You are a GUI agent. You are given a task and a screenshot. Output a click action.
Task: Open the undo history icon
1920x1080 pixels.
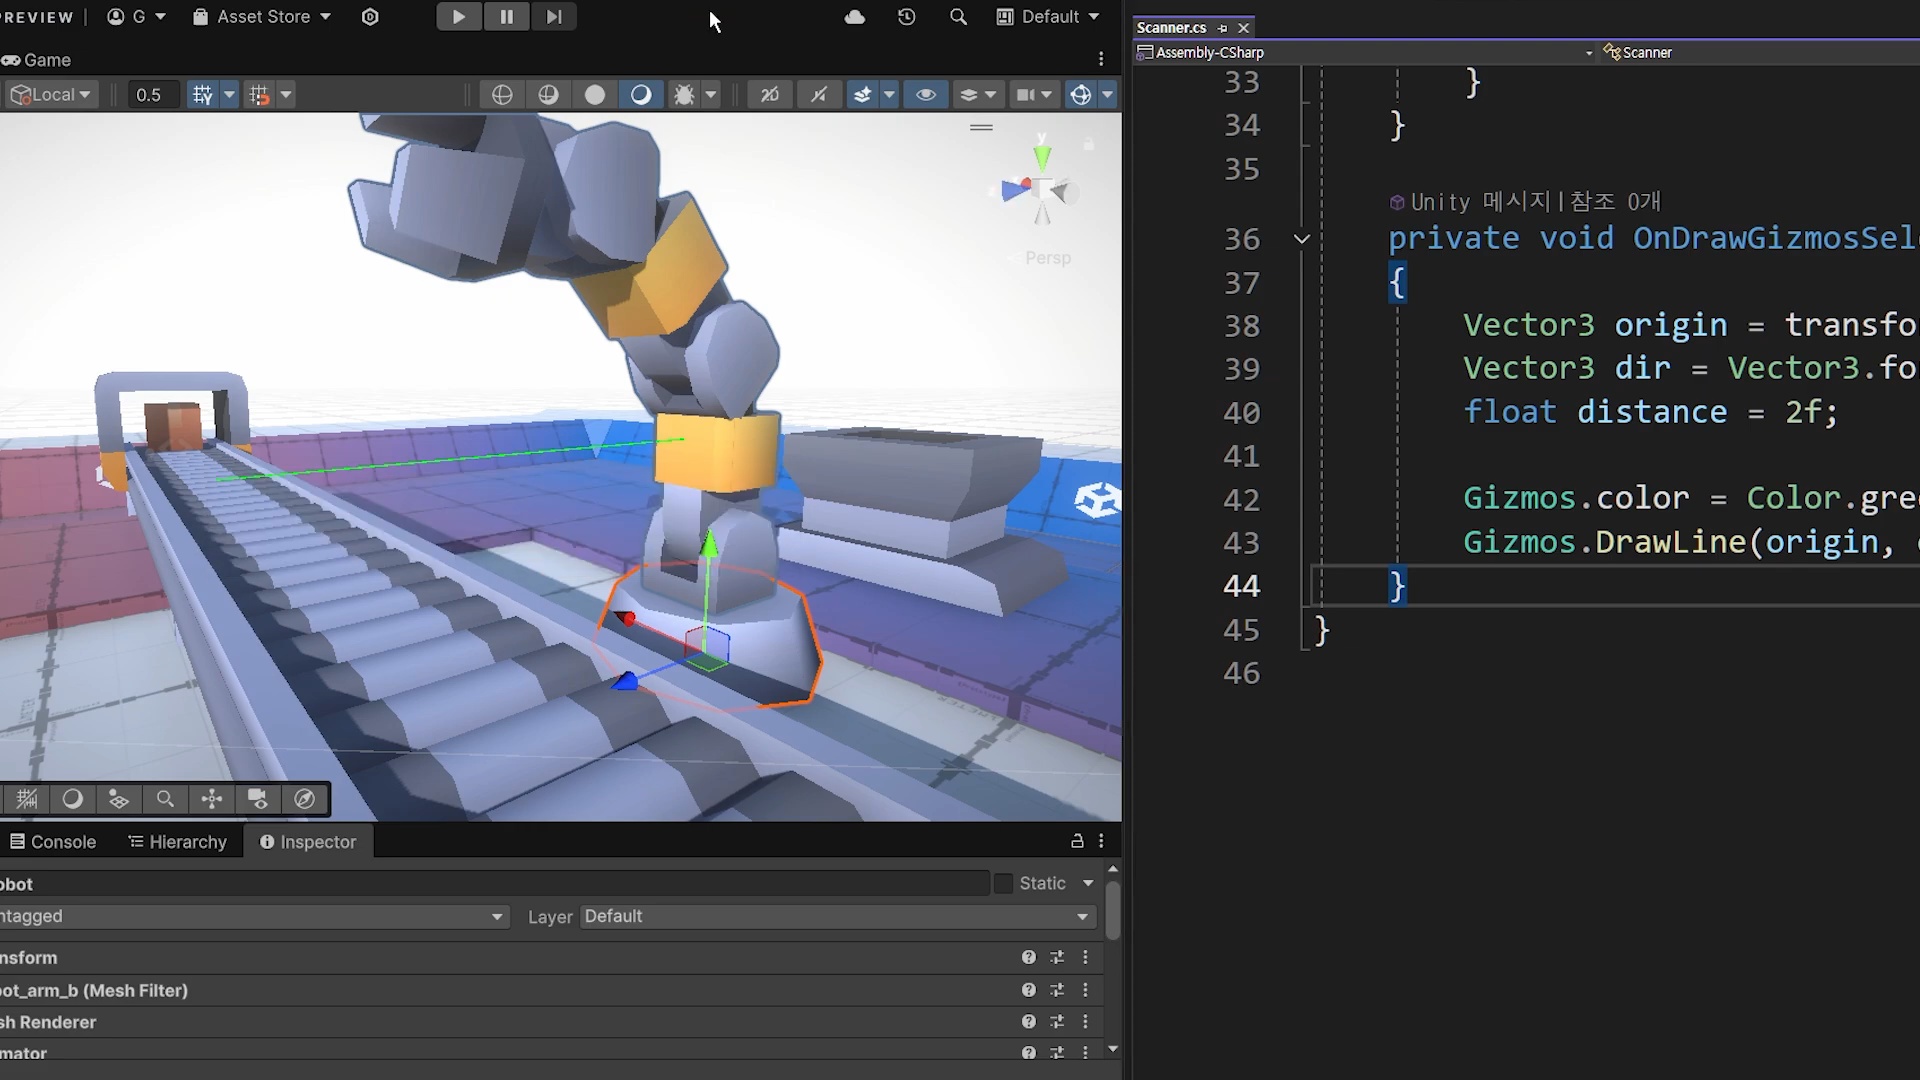click(906, 17)
